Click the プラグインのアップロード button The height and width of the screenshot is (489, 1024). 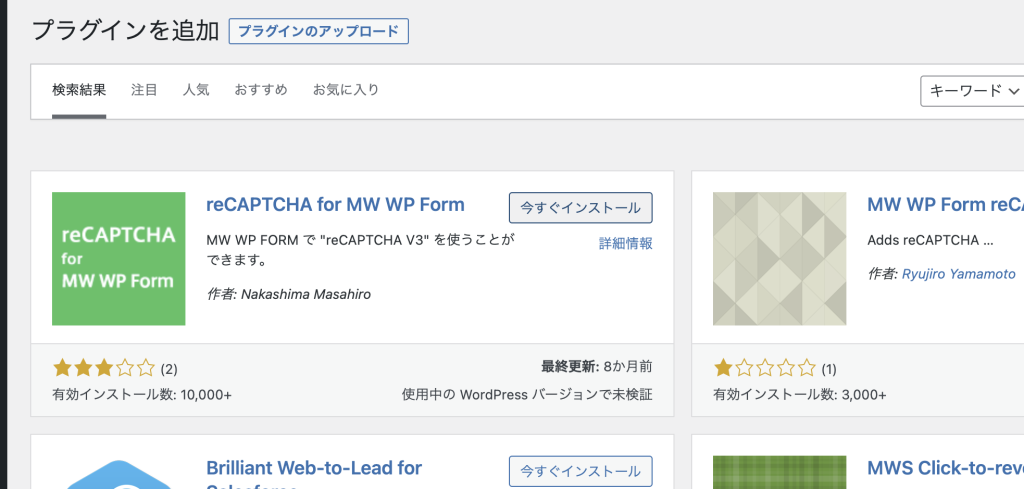point(318,31)
